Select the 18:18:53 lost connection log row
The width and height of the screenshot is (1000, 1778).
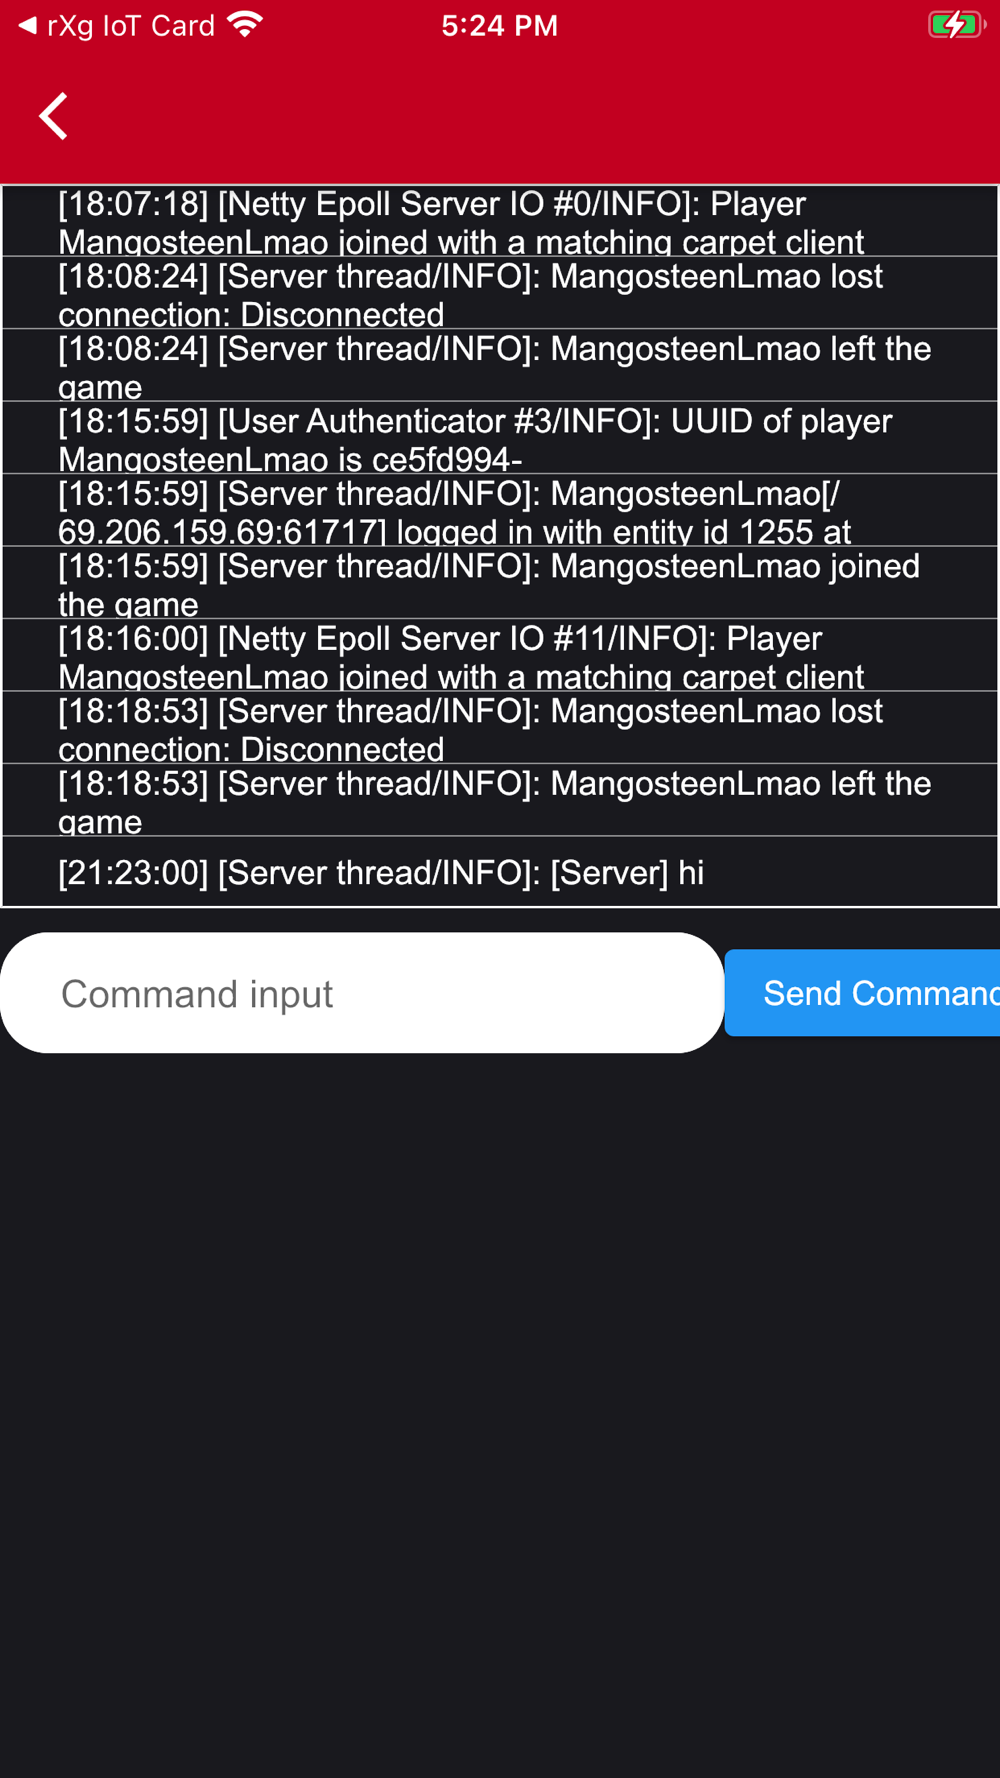[500, 728]
